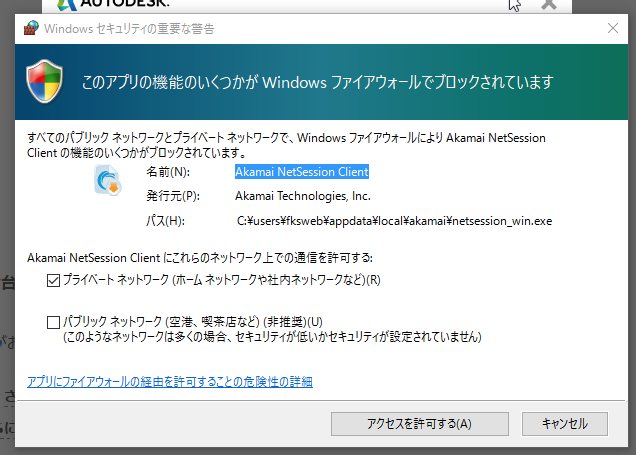Screen dimensions: 636x455
Task: Click the firewall icon in the title bar
Action: (x=31, y=28)
